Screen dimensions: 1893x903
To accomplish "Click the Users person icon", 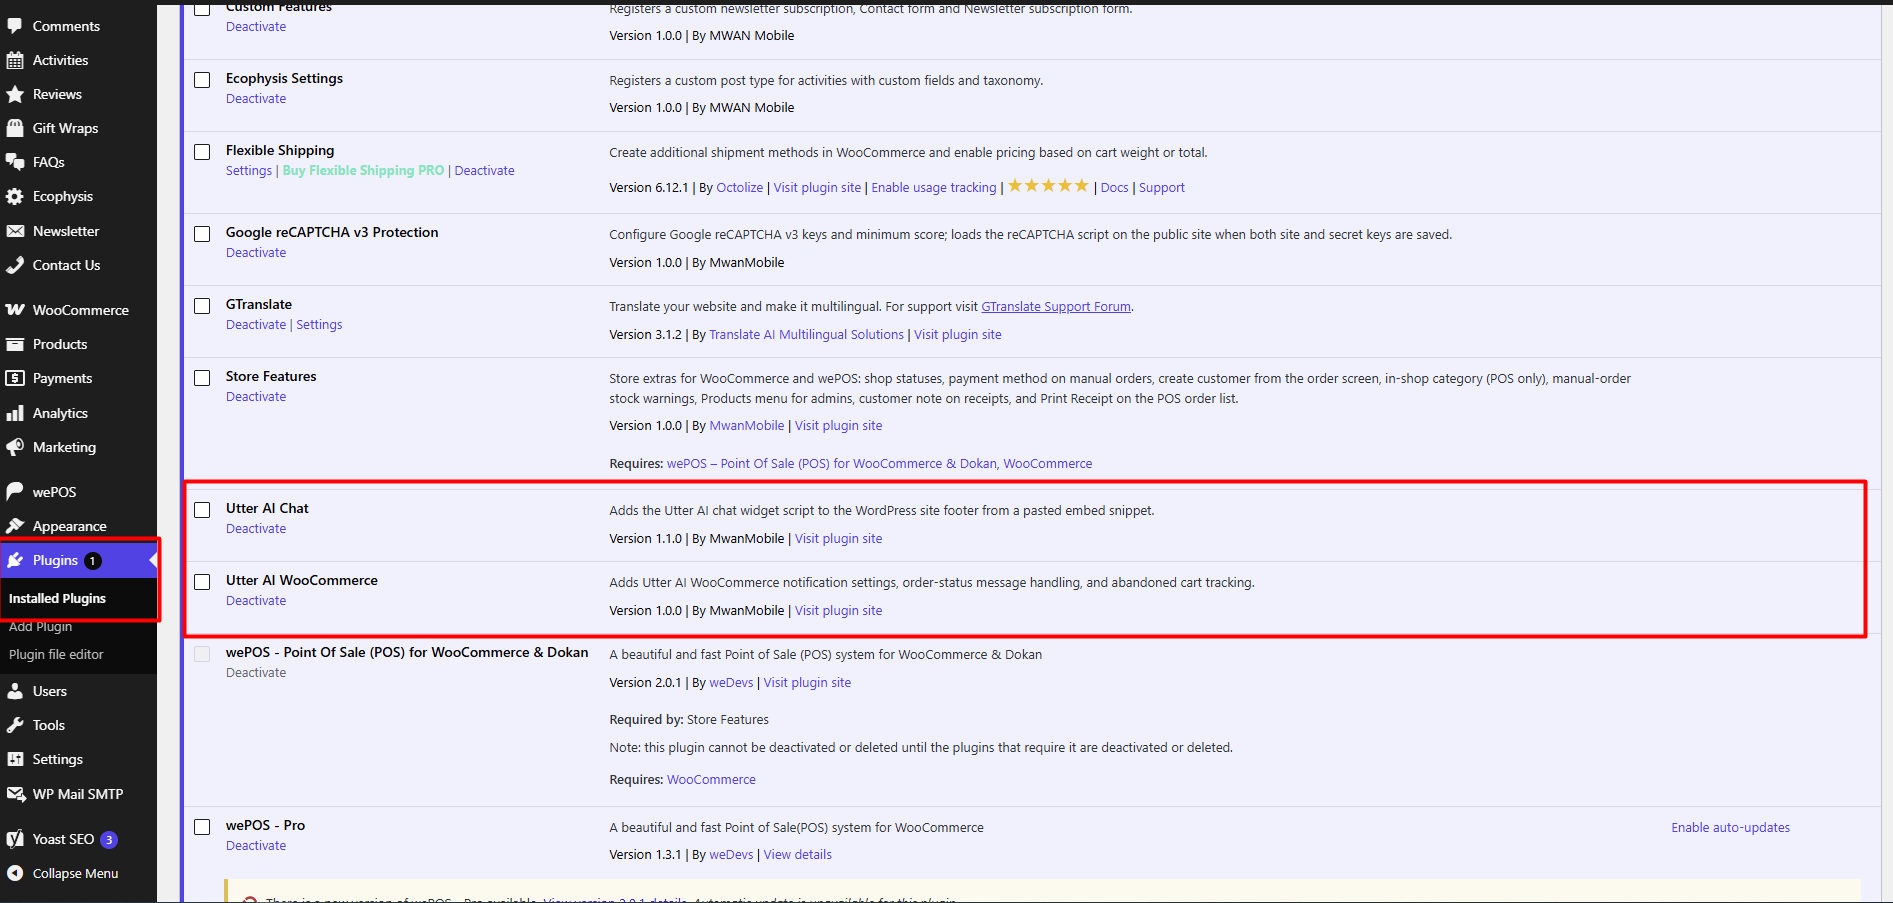I will (15, 691).
